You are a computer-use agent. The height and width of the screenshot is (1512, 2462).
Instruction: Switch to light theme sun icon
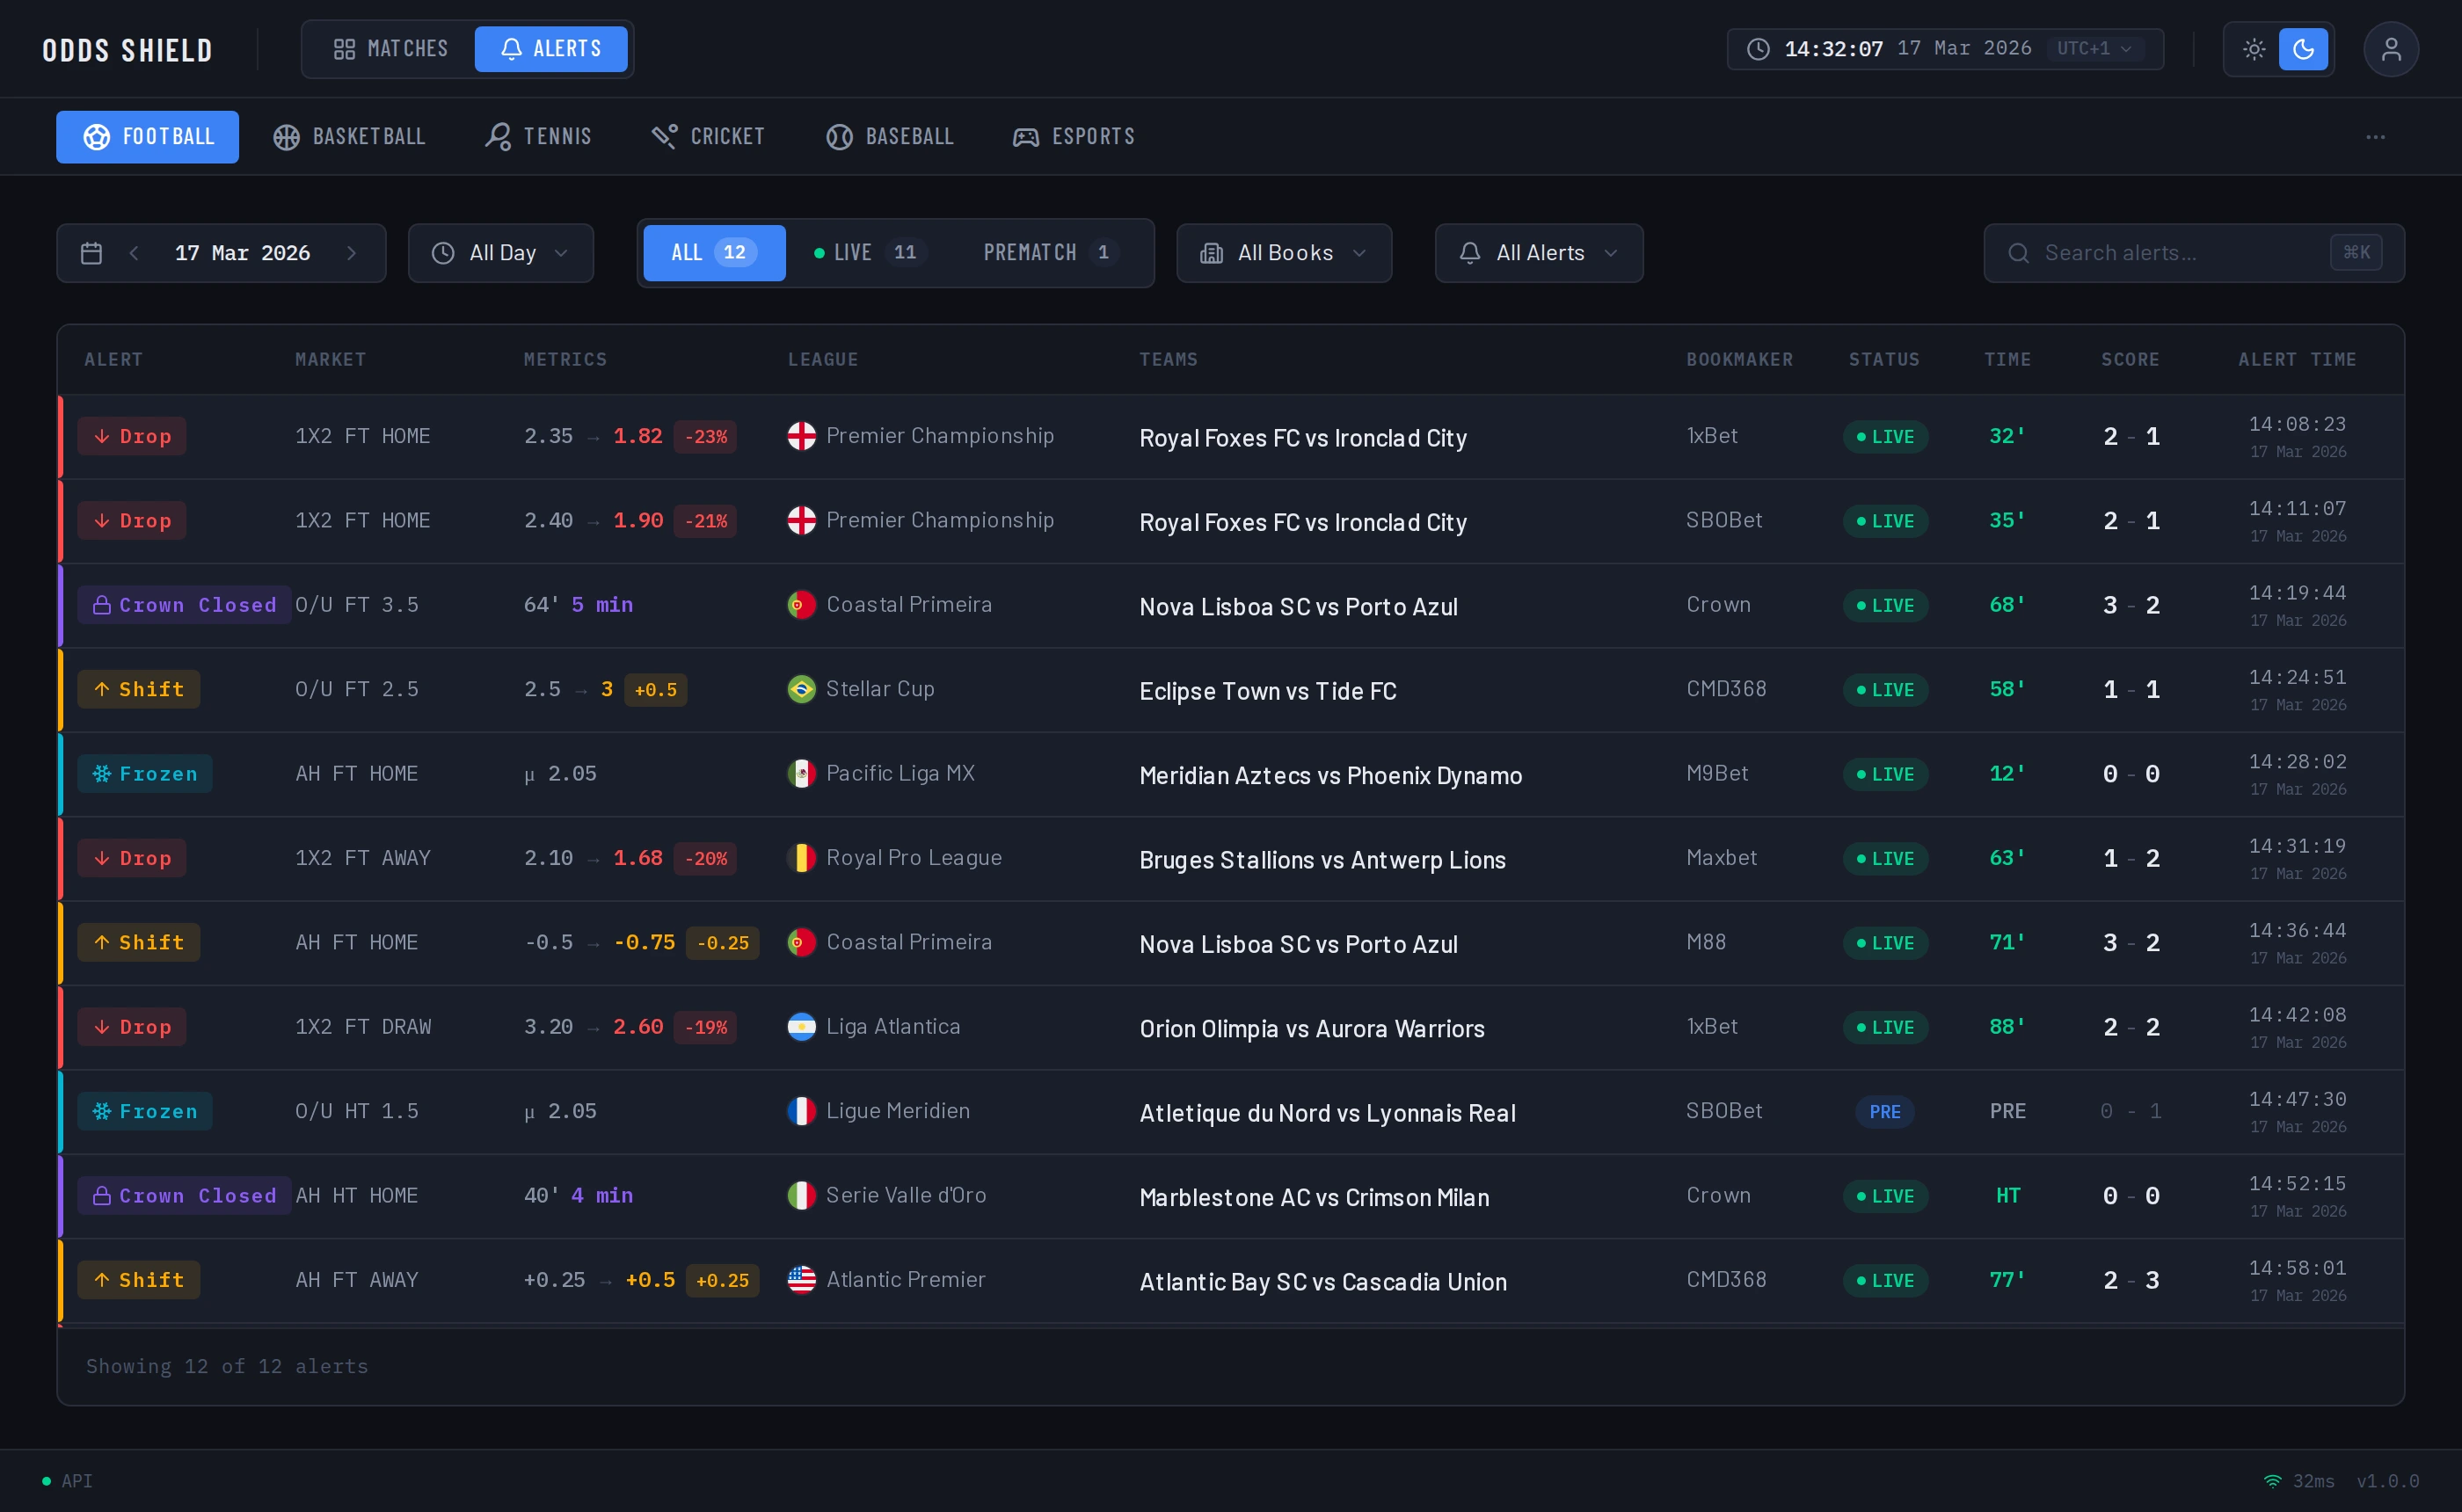[2254, 49]
